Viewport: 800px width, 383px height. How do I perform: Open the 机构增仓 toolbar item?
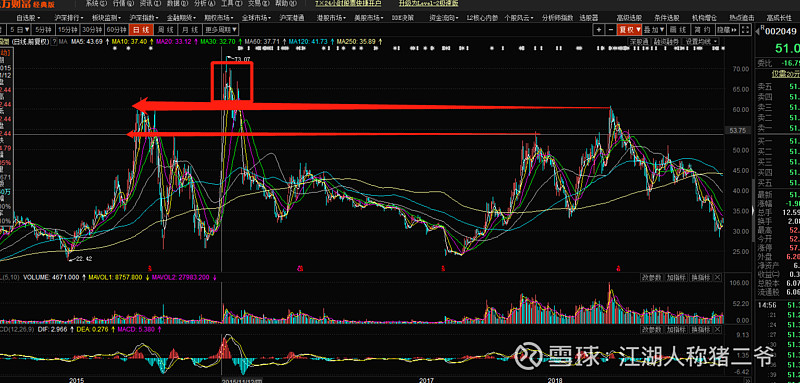tap(704, 17)
